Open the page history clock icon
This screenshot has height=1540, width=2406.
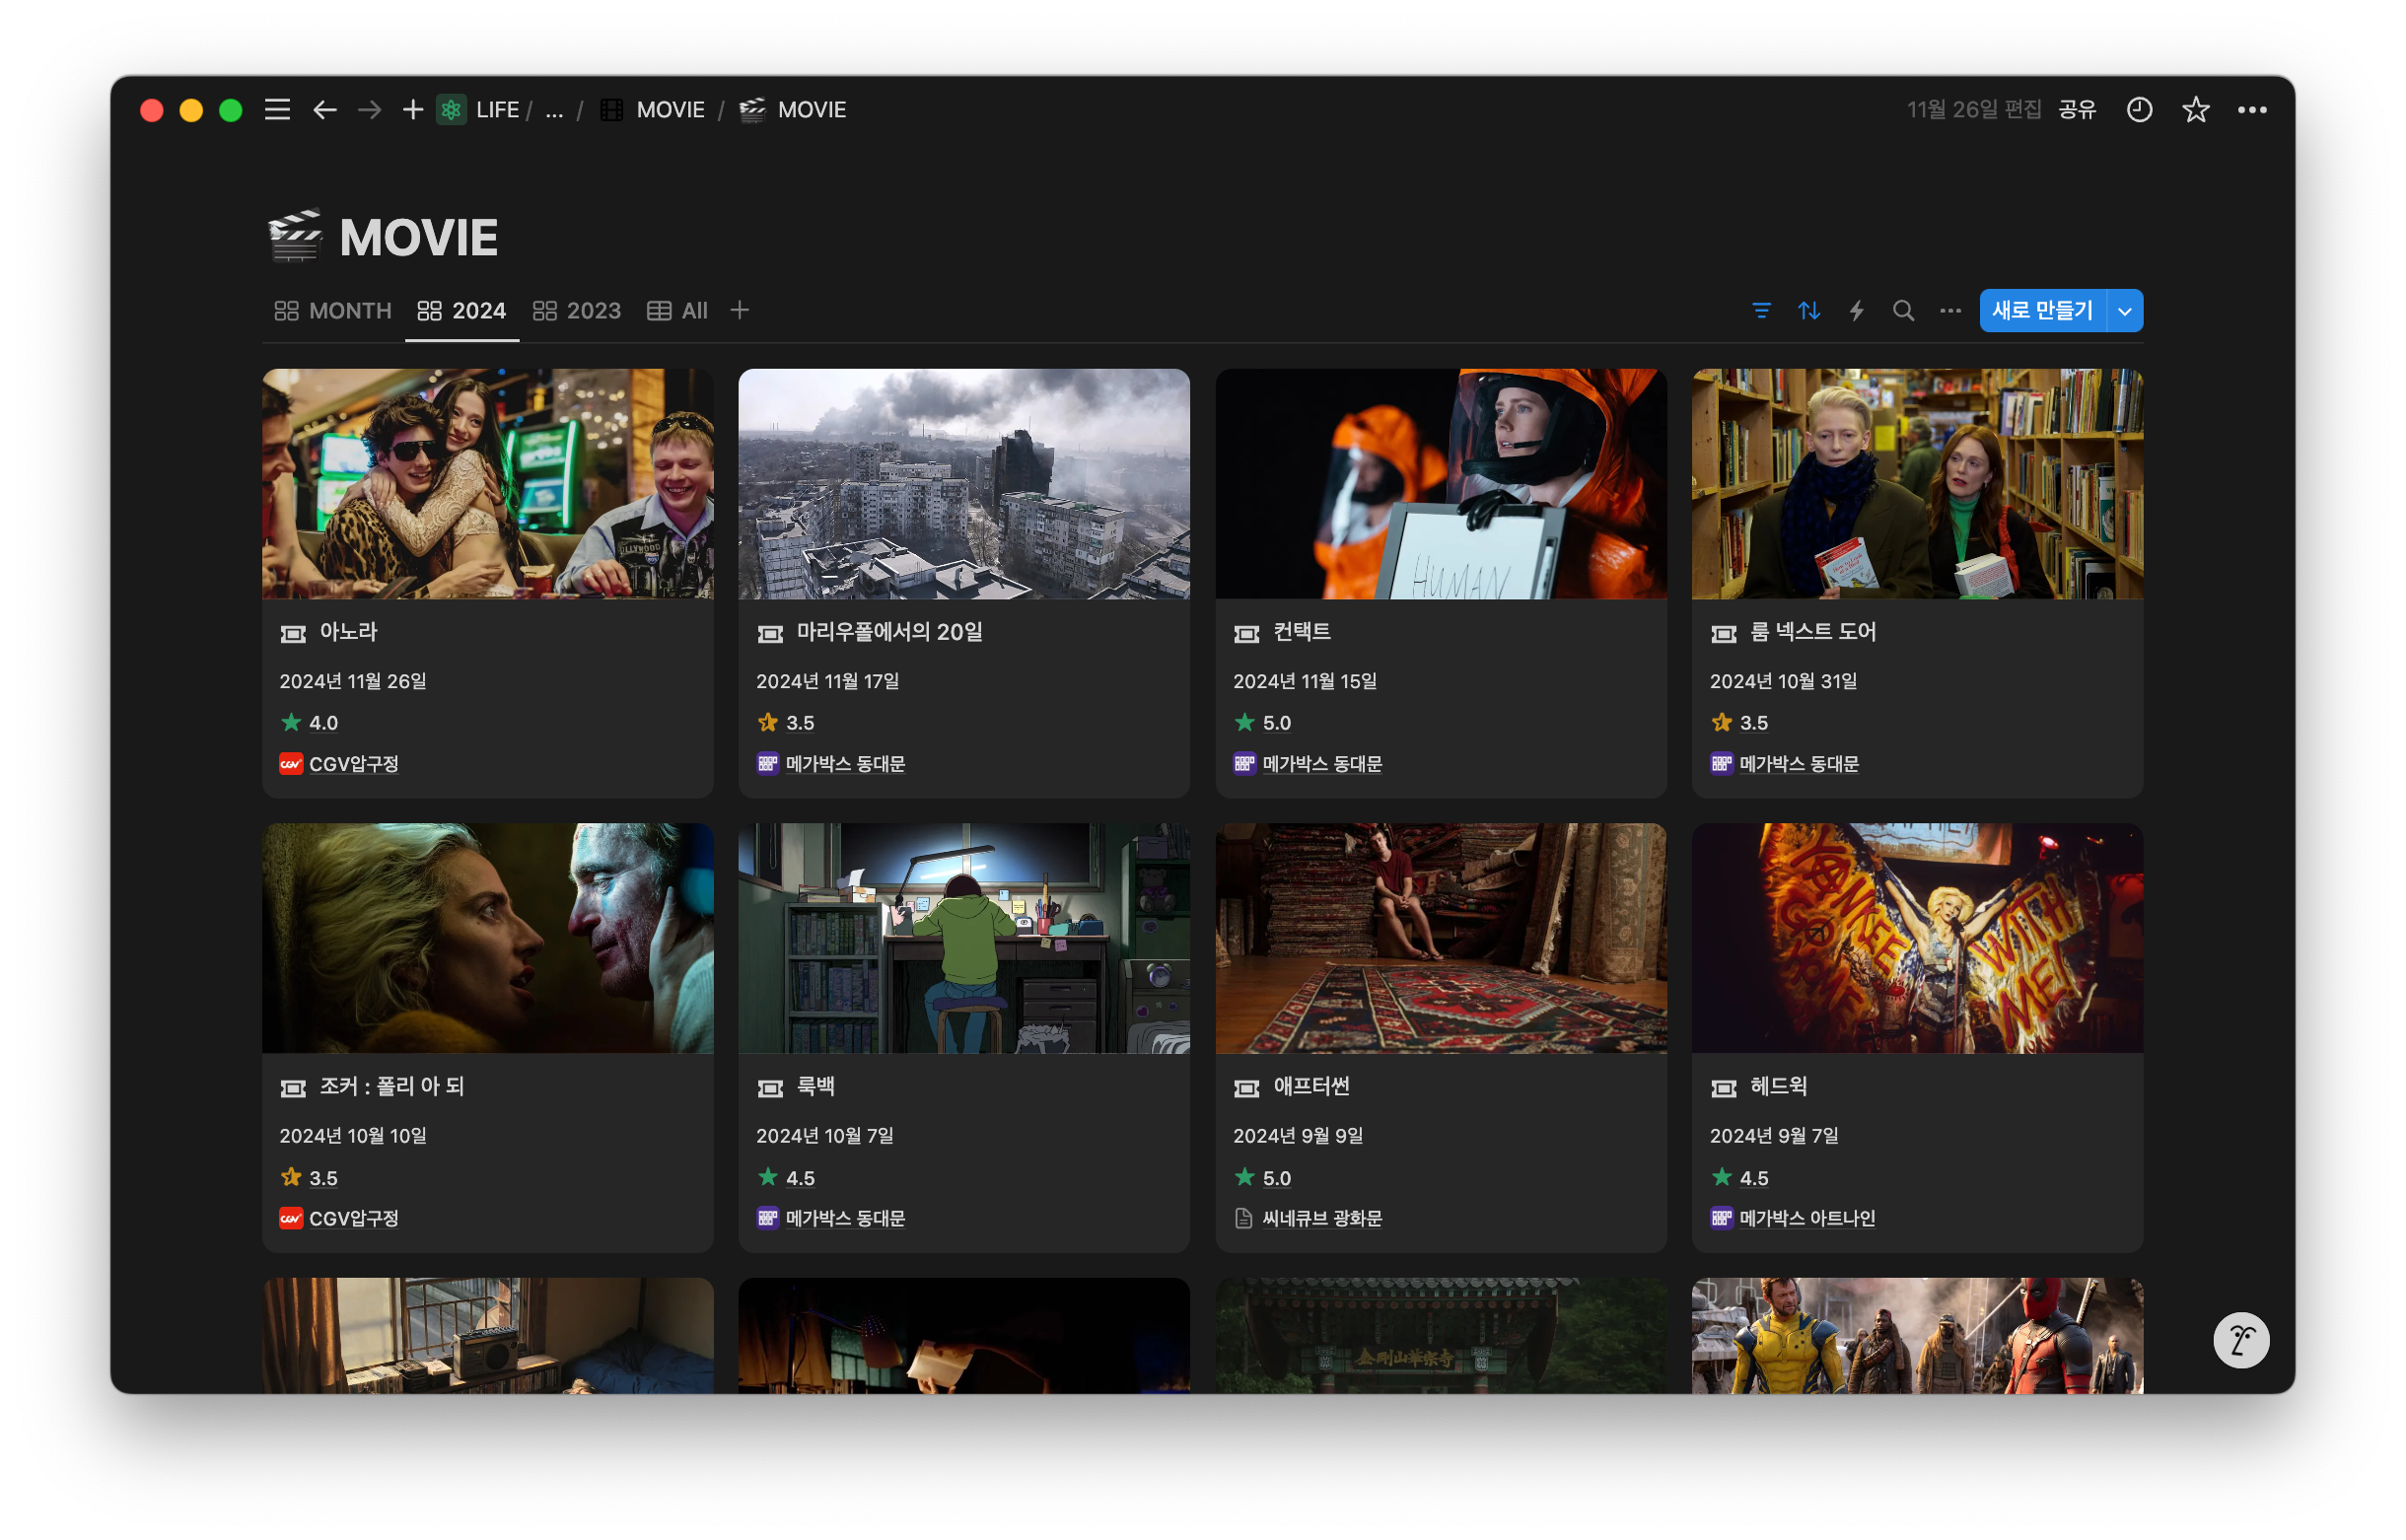pyautogui.click(x=2138, y=110)
